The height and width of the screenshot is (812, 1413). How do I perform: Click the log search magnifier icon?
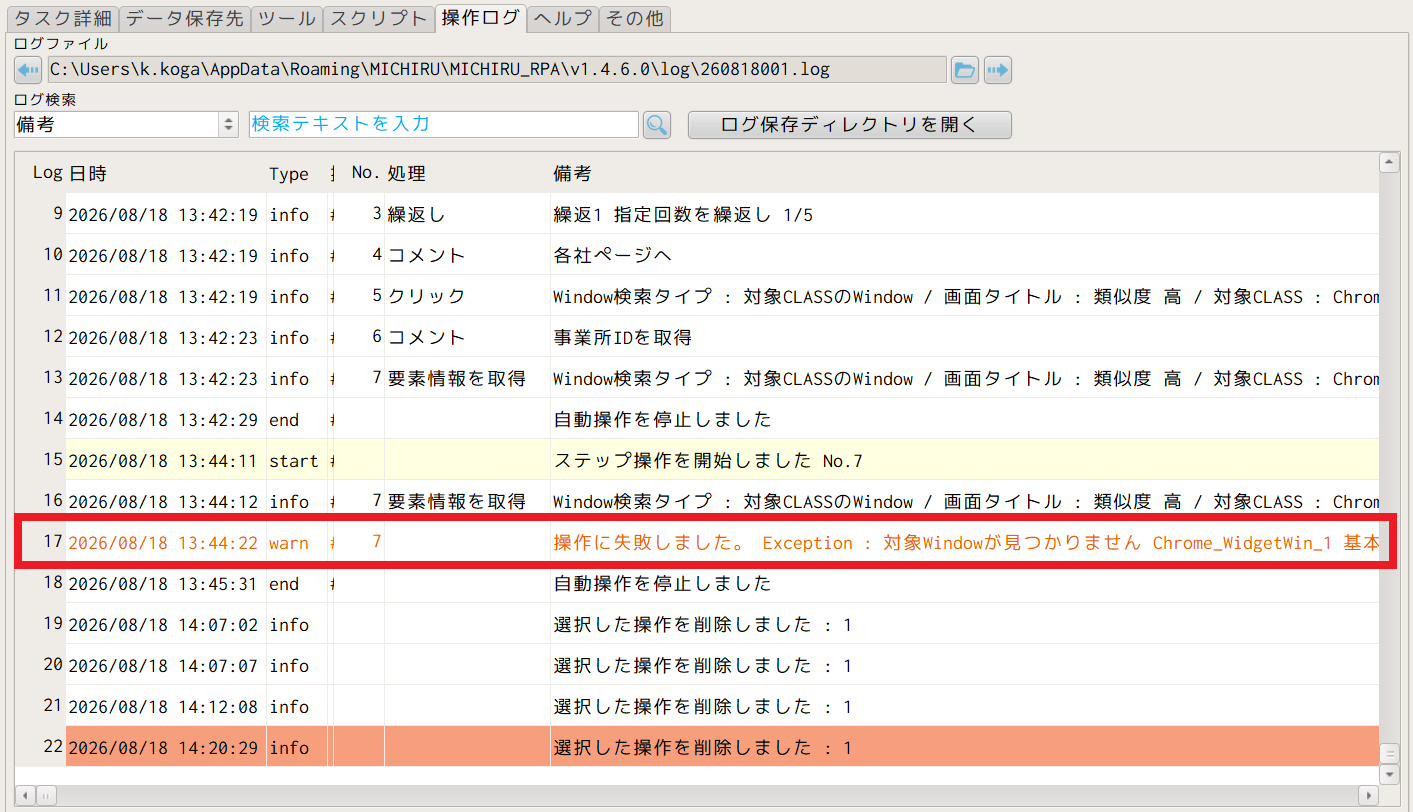pyautogui.click(x=656, y=125)
